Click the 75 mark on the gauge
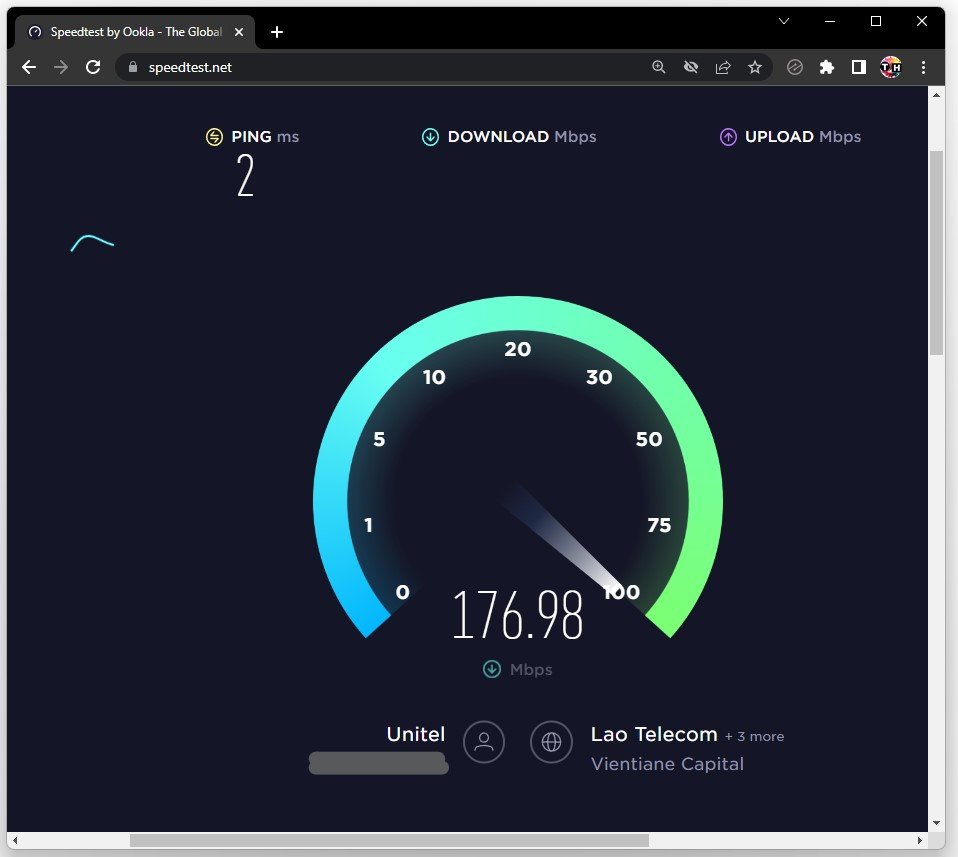This screenshot has height=857, width=958. pyautogui.click(x=659, y=525)
